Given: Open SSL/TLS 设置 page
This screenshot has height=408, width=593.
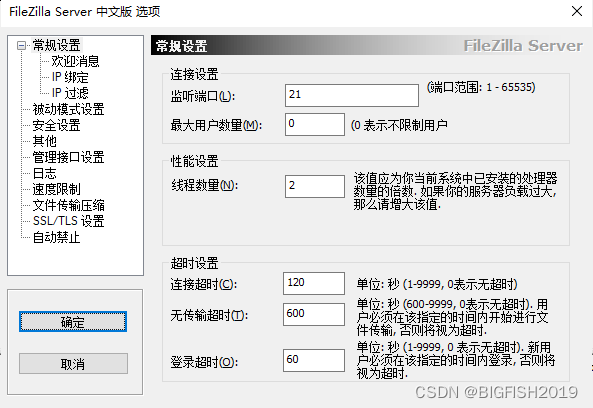Looking at the screenshot, I should (x=68, y=221).
